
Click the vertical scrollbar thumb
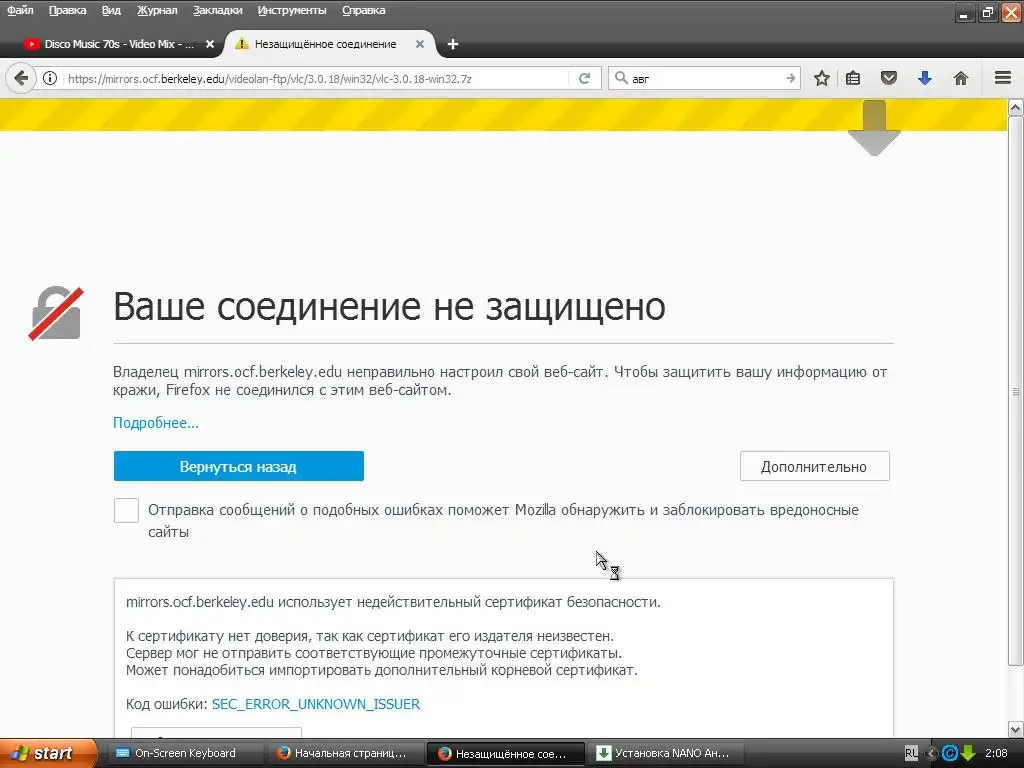point(1016,392)
